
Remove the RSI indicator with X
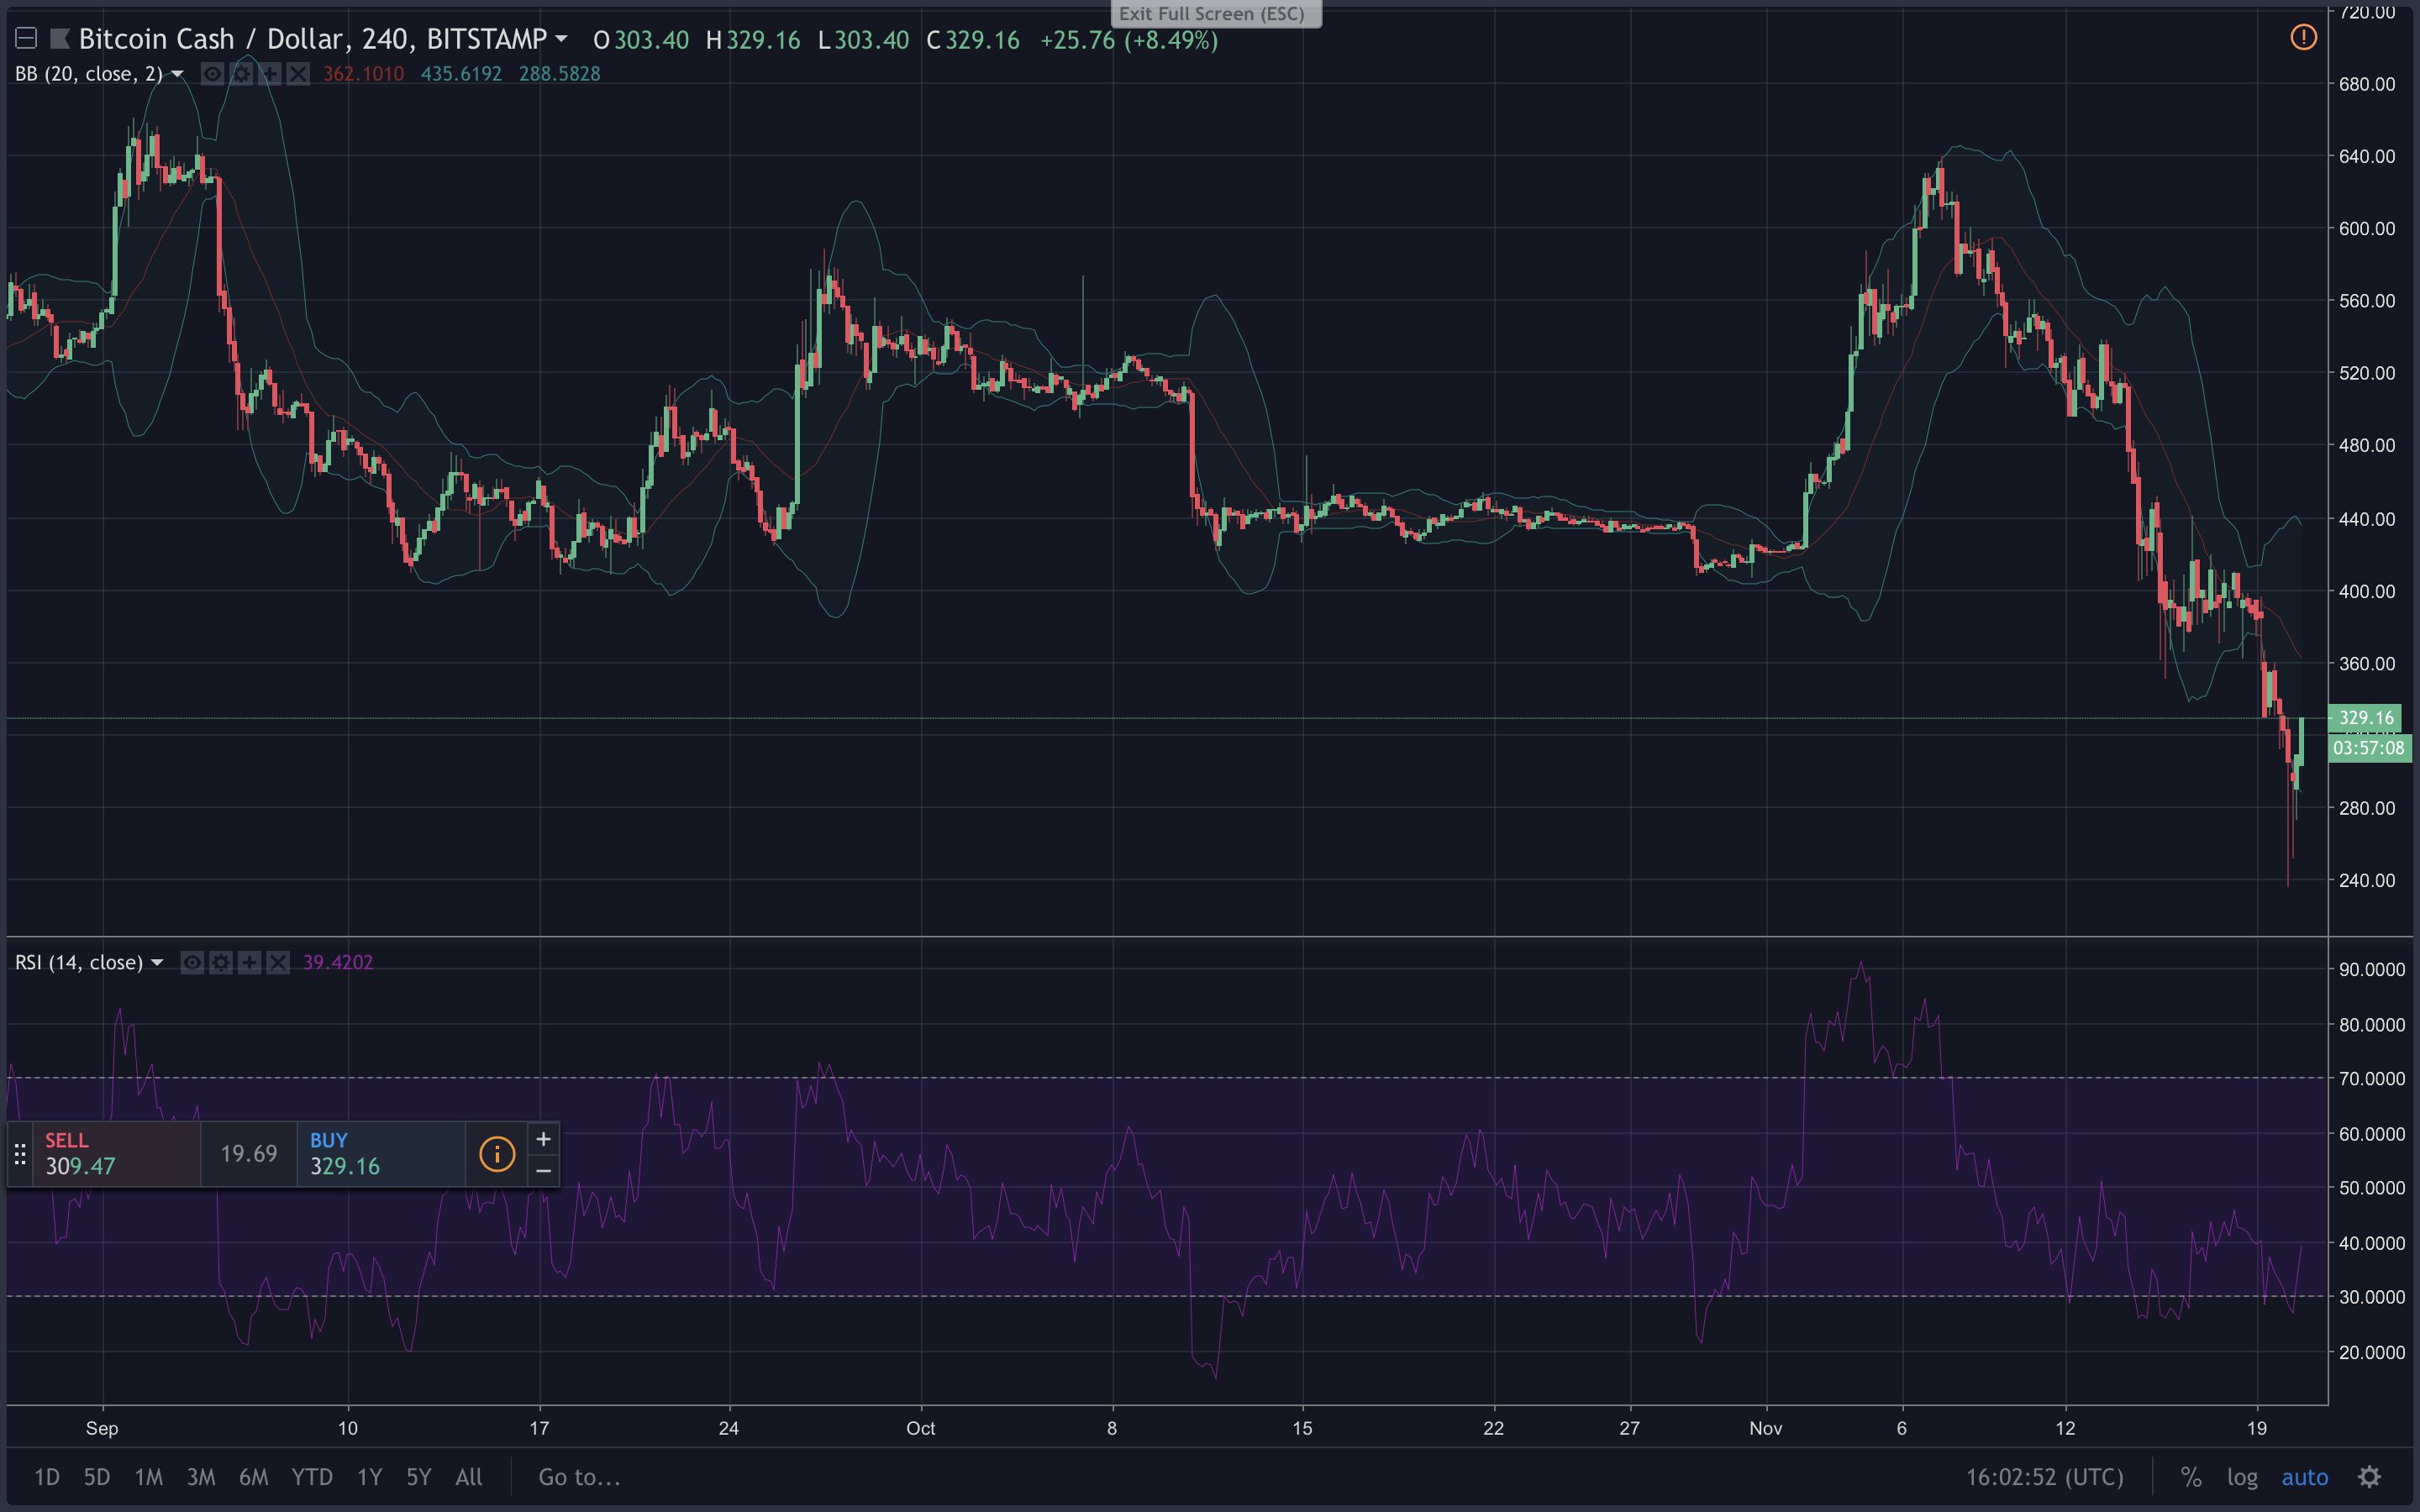coord(278,962)
